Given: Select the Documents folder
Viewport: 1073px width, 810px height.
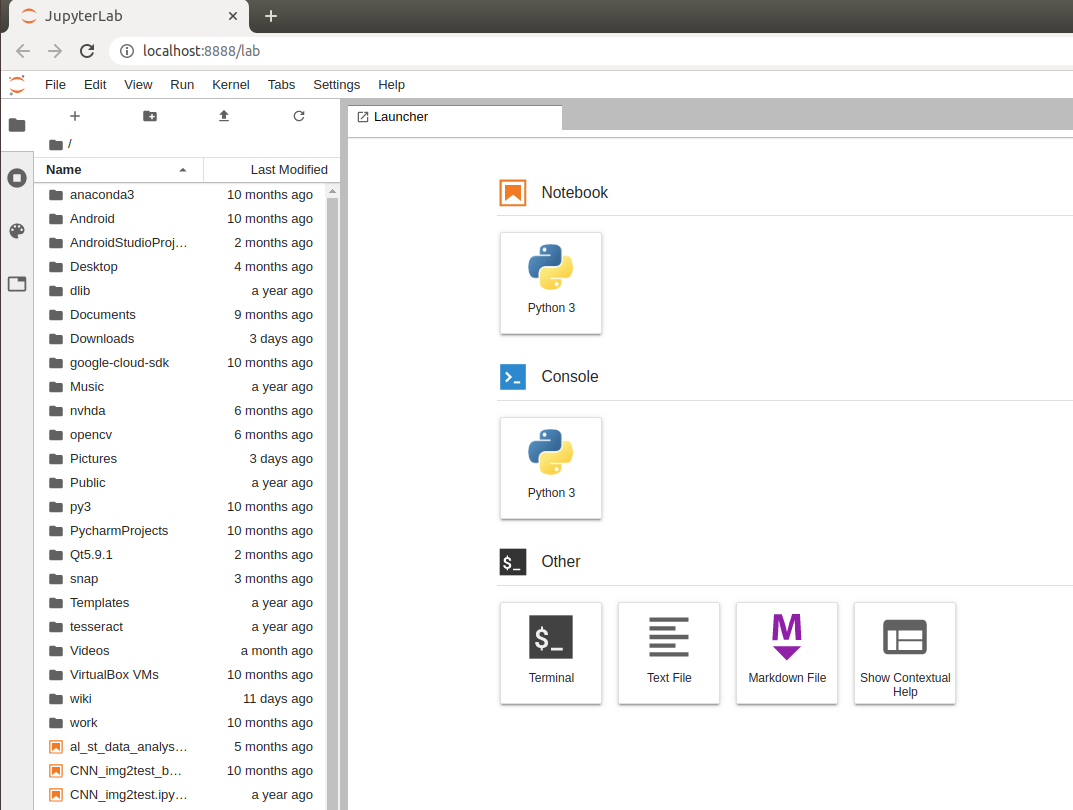Looking at the screenshot, I should (181, 315).
